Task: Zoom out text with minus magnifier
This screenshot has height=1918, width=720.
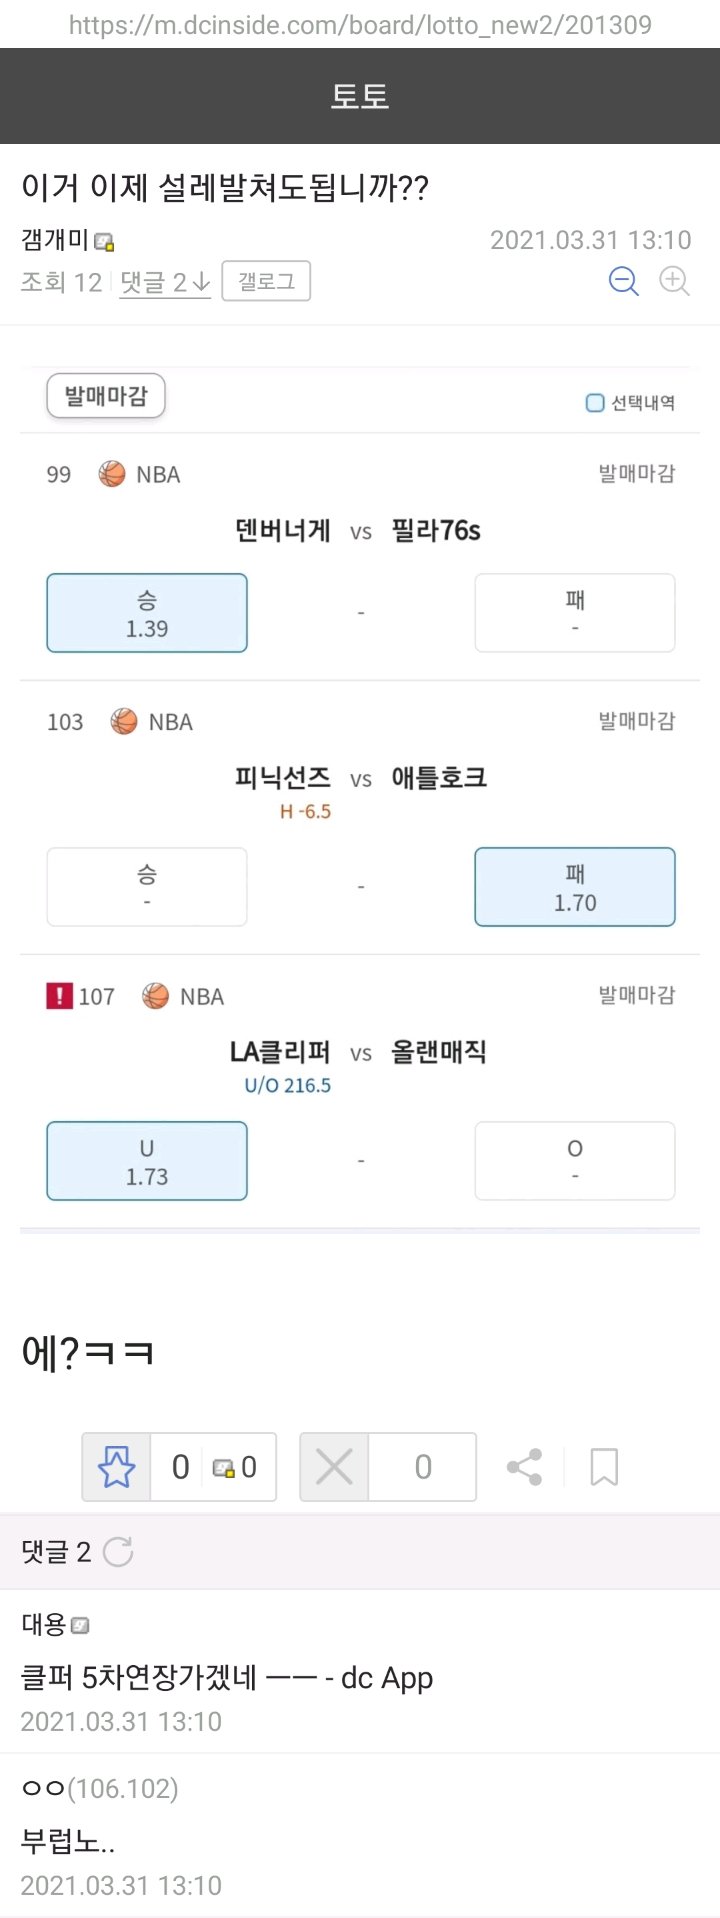Action: [624, 282]
